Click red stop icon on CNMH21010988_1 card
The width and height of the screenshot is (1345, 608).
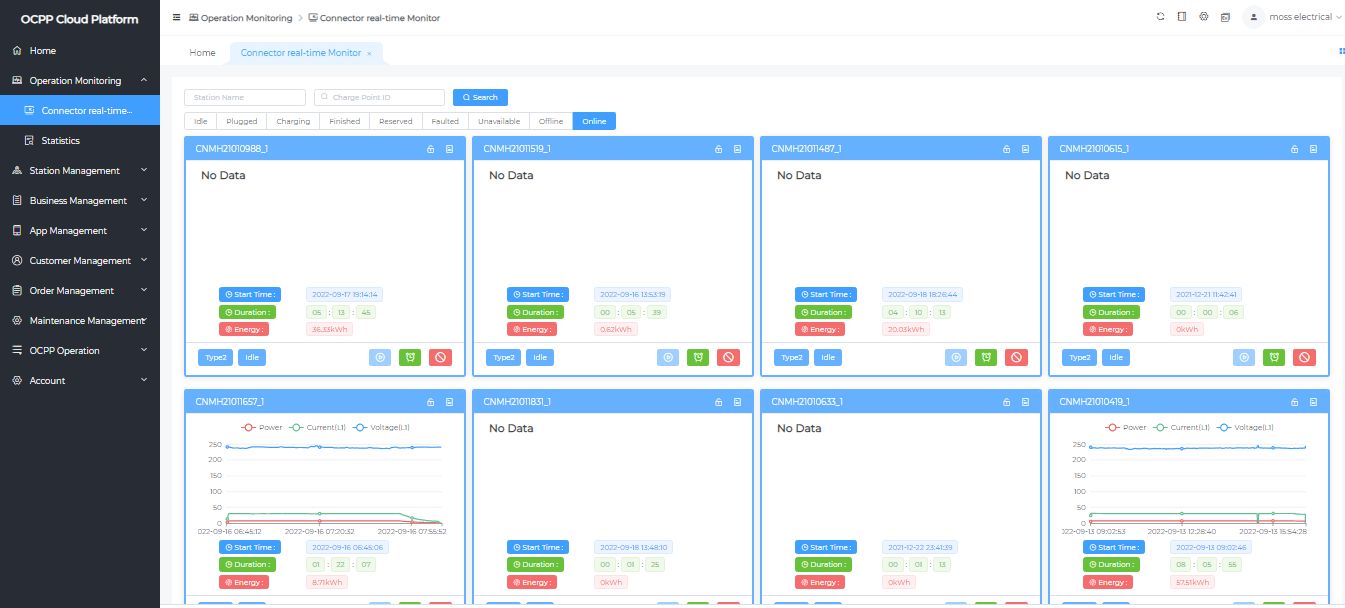[x=440, y=357]
